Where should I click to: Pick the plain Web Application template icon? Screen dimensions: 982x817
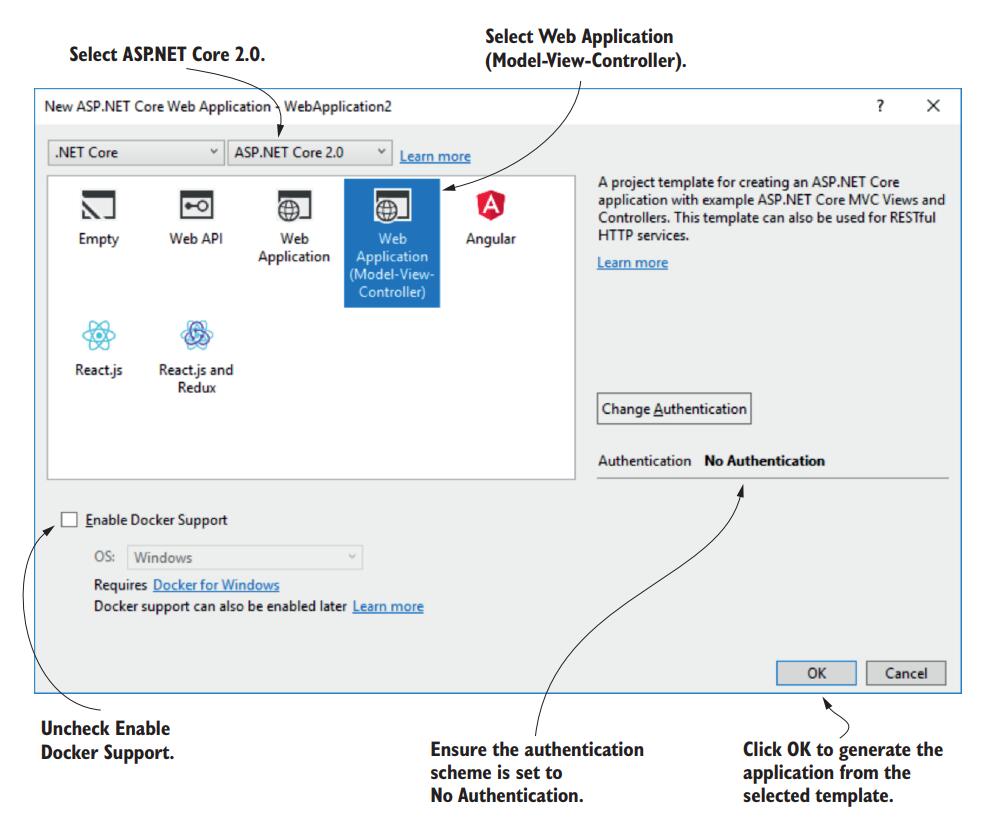tap(294, 205)
